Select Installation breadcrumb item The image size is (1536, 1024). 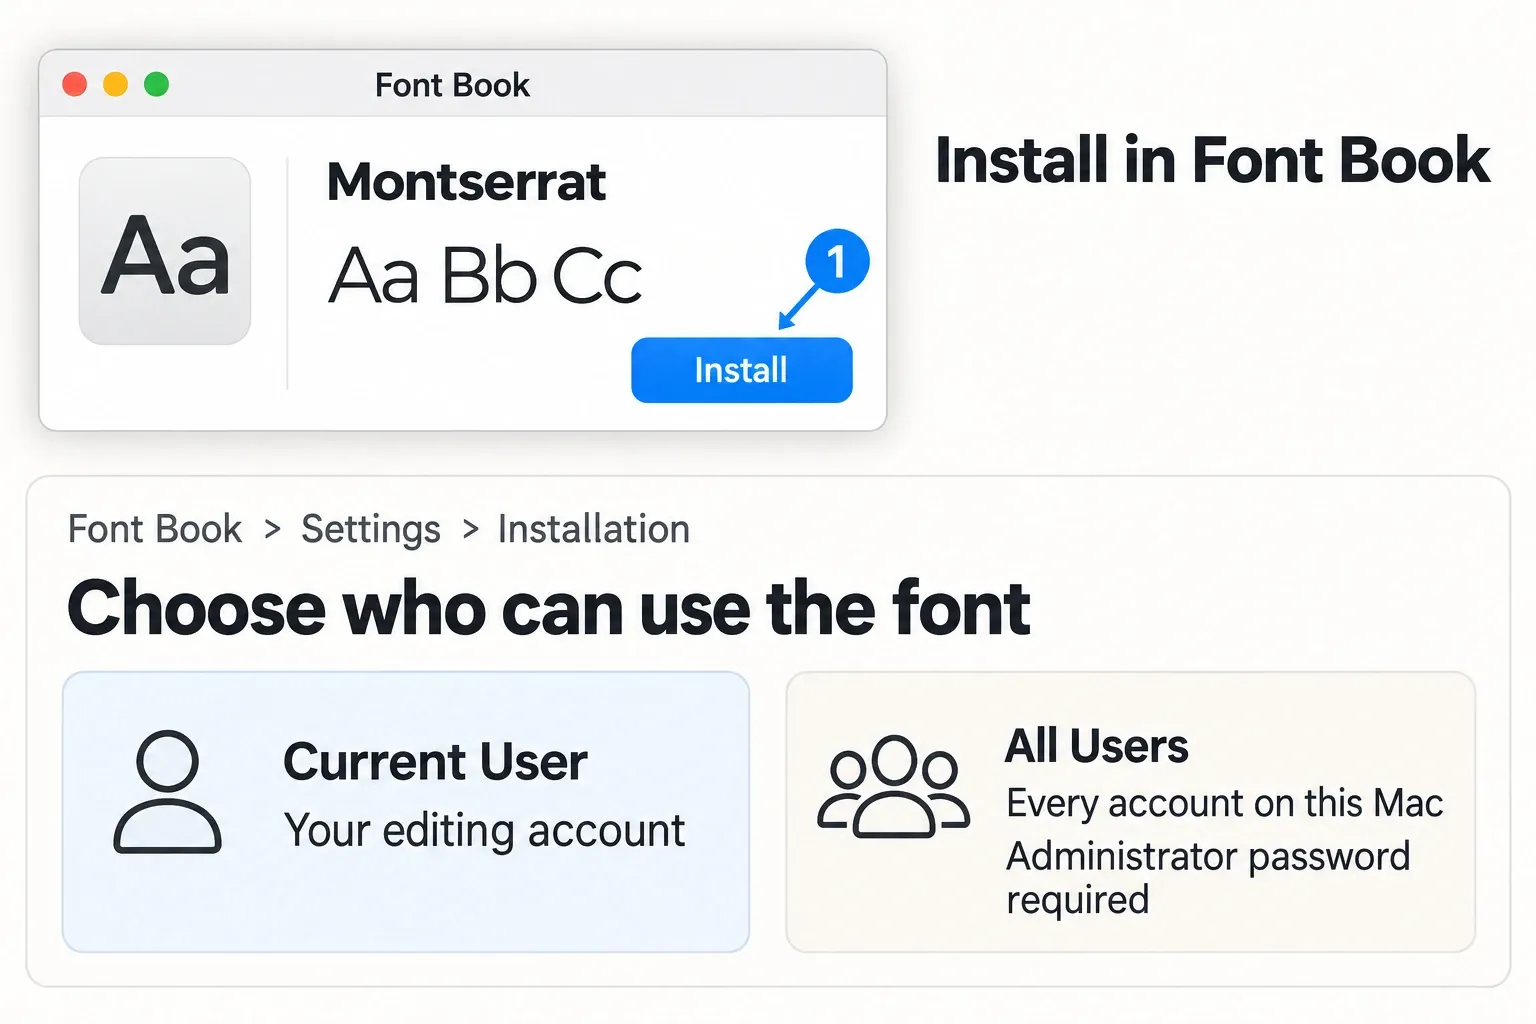(x=594, y=529)
